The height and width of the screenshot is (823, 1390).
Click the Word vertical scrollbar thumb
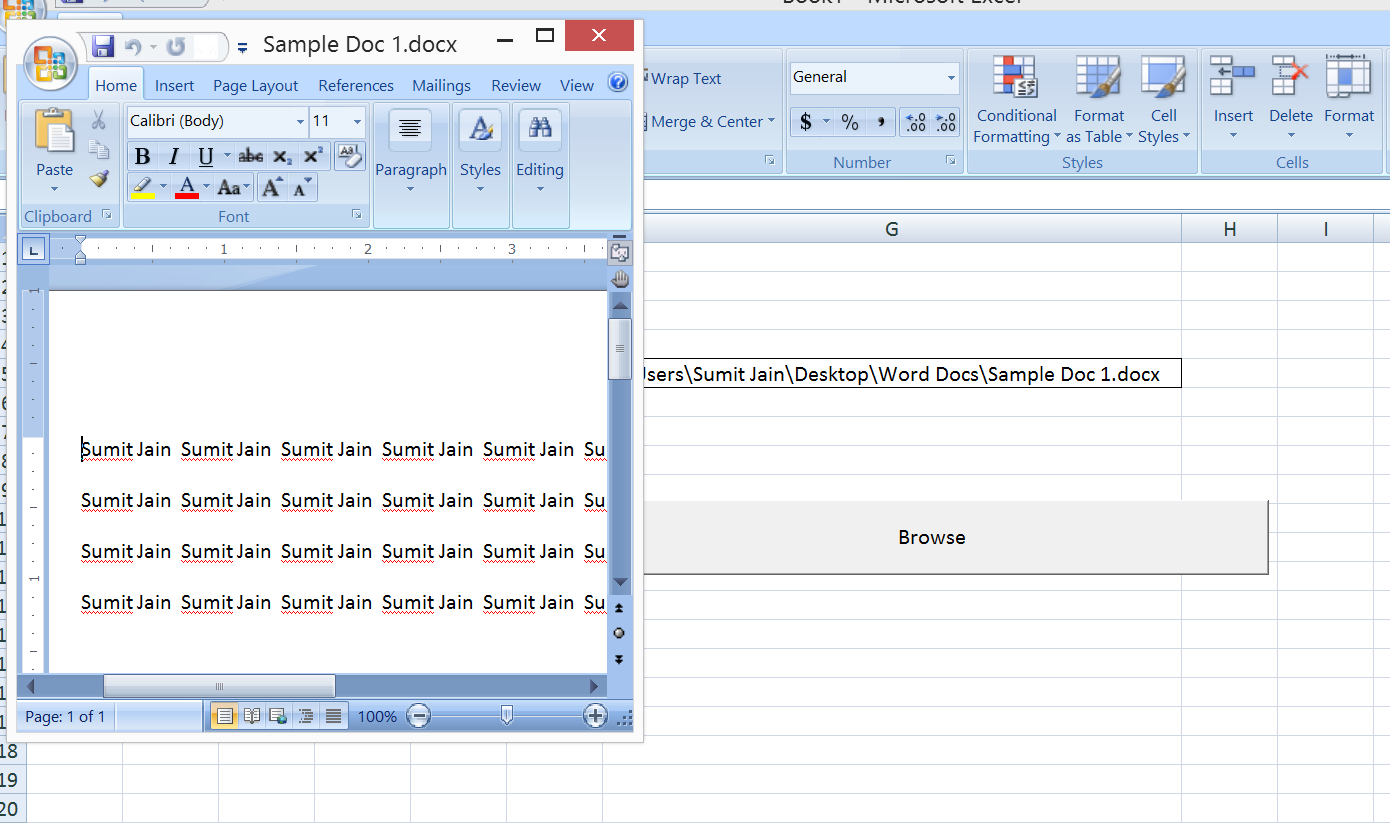(x=620, y=348)
